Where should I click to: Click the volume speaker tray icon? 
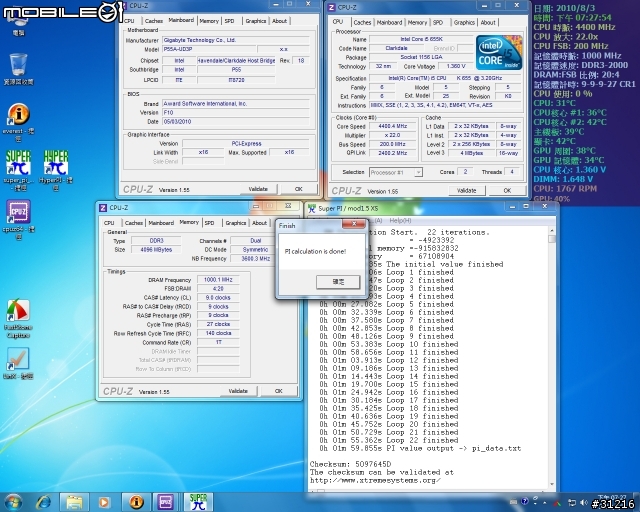pyautogui.click(x=584, y=502)
